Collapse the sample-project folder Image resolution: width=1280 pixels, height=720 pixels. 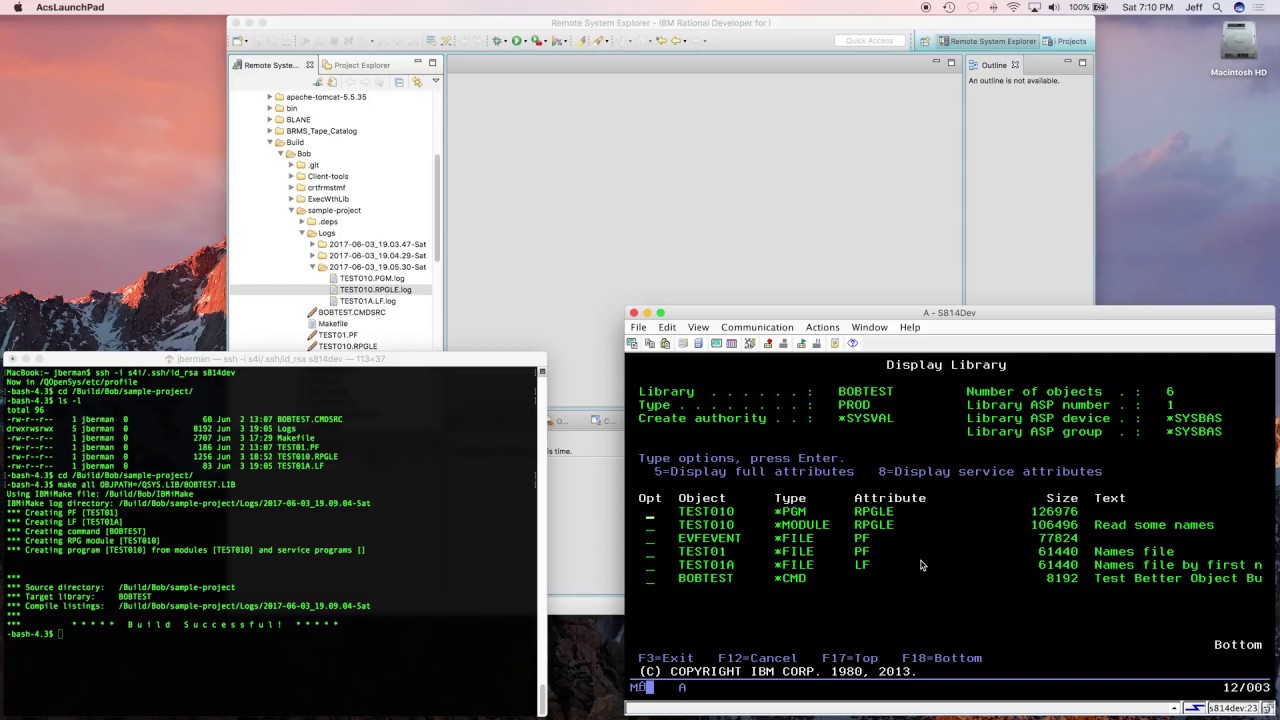(292, 210)
